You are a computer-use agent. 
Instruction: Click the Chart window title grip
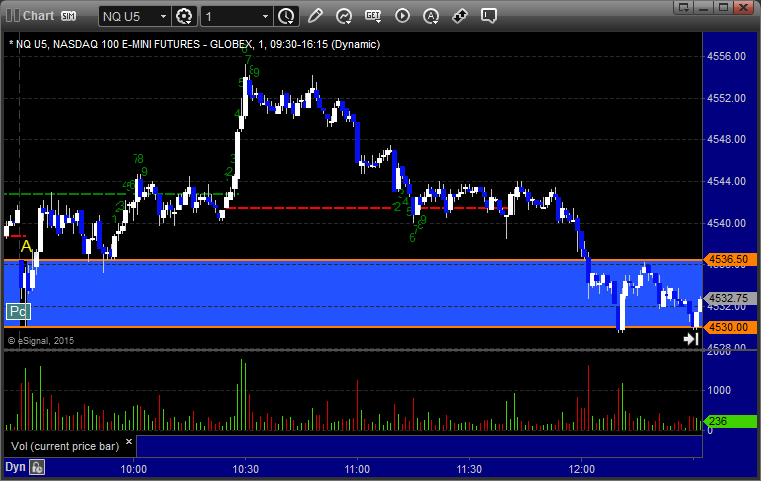click(x=13, y=16)
